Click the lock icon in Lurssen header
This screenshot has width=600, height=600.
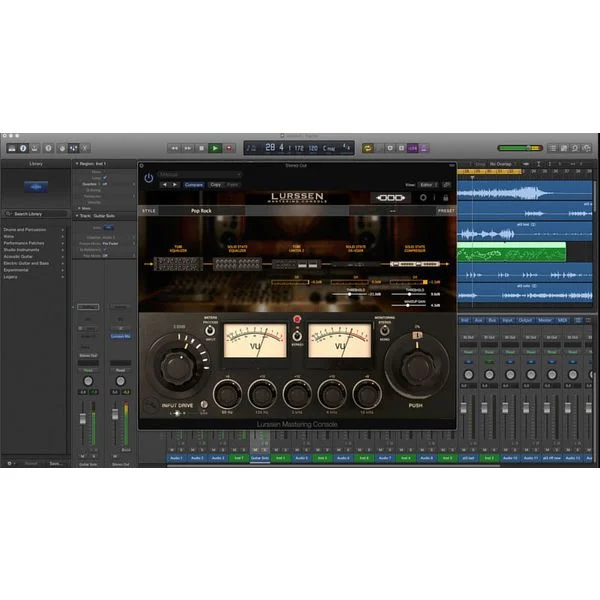point(445,198)
